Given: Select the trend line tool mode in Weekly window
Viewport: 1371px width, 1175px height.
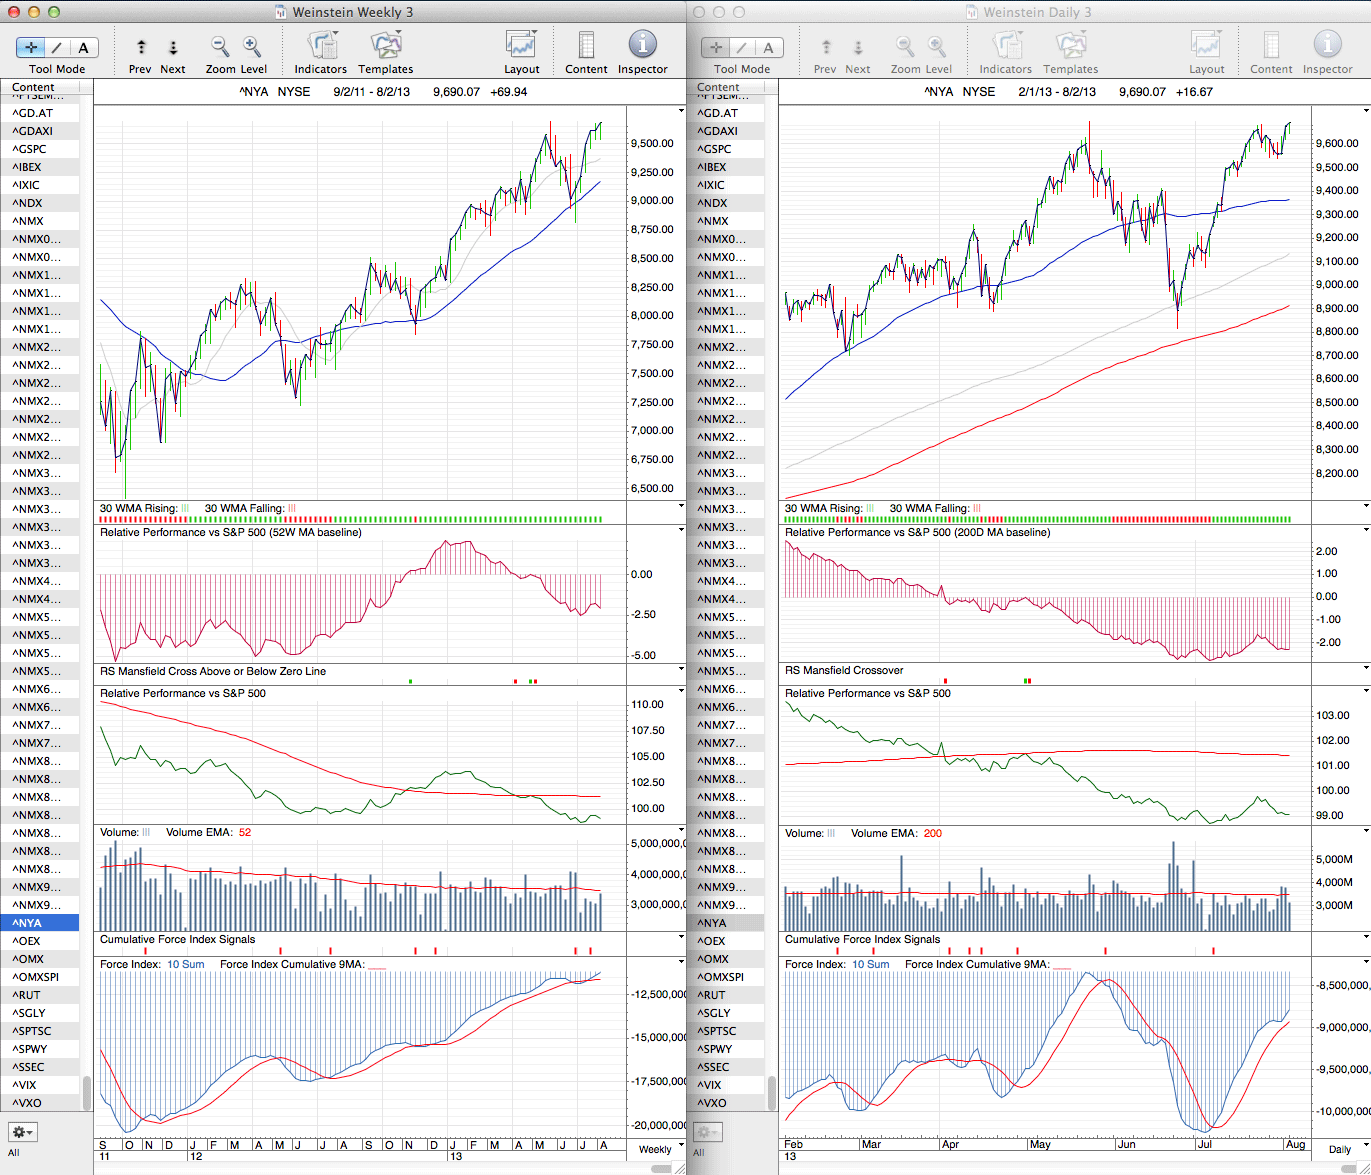Looking at the screenshot, I should coord(57,48).
